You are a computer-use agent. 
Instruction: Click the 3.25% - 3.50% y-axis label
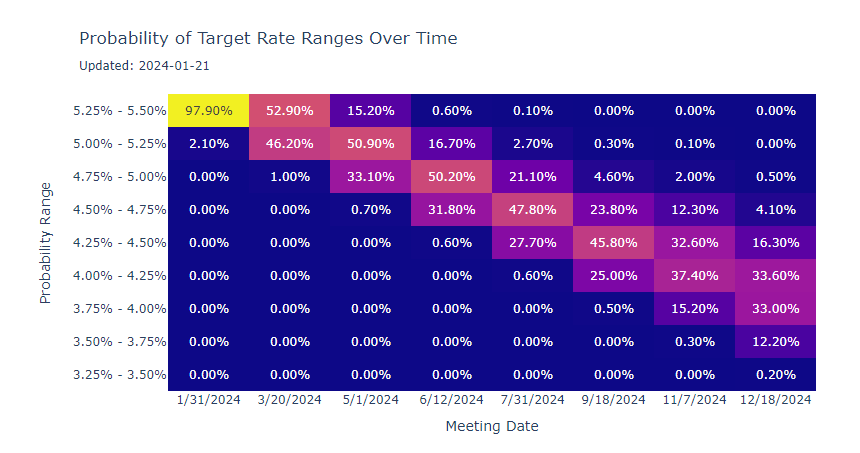click(x=119, y=375)
